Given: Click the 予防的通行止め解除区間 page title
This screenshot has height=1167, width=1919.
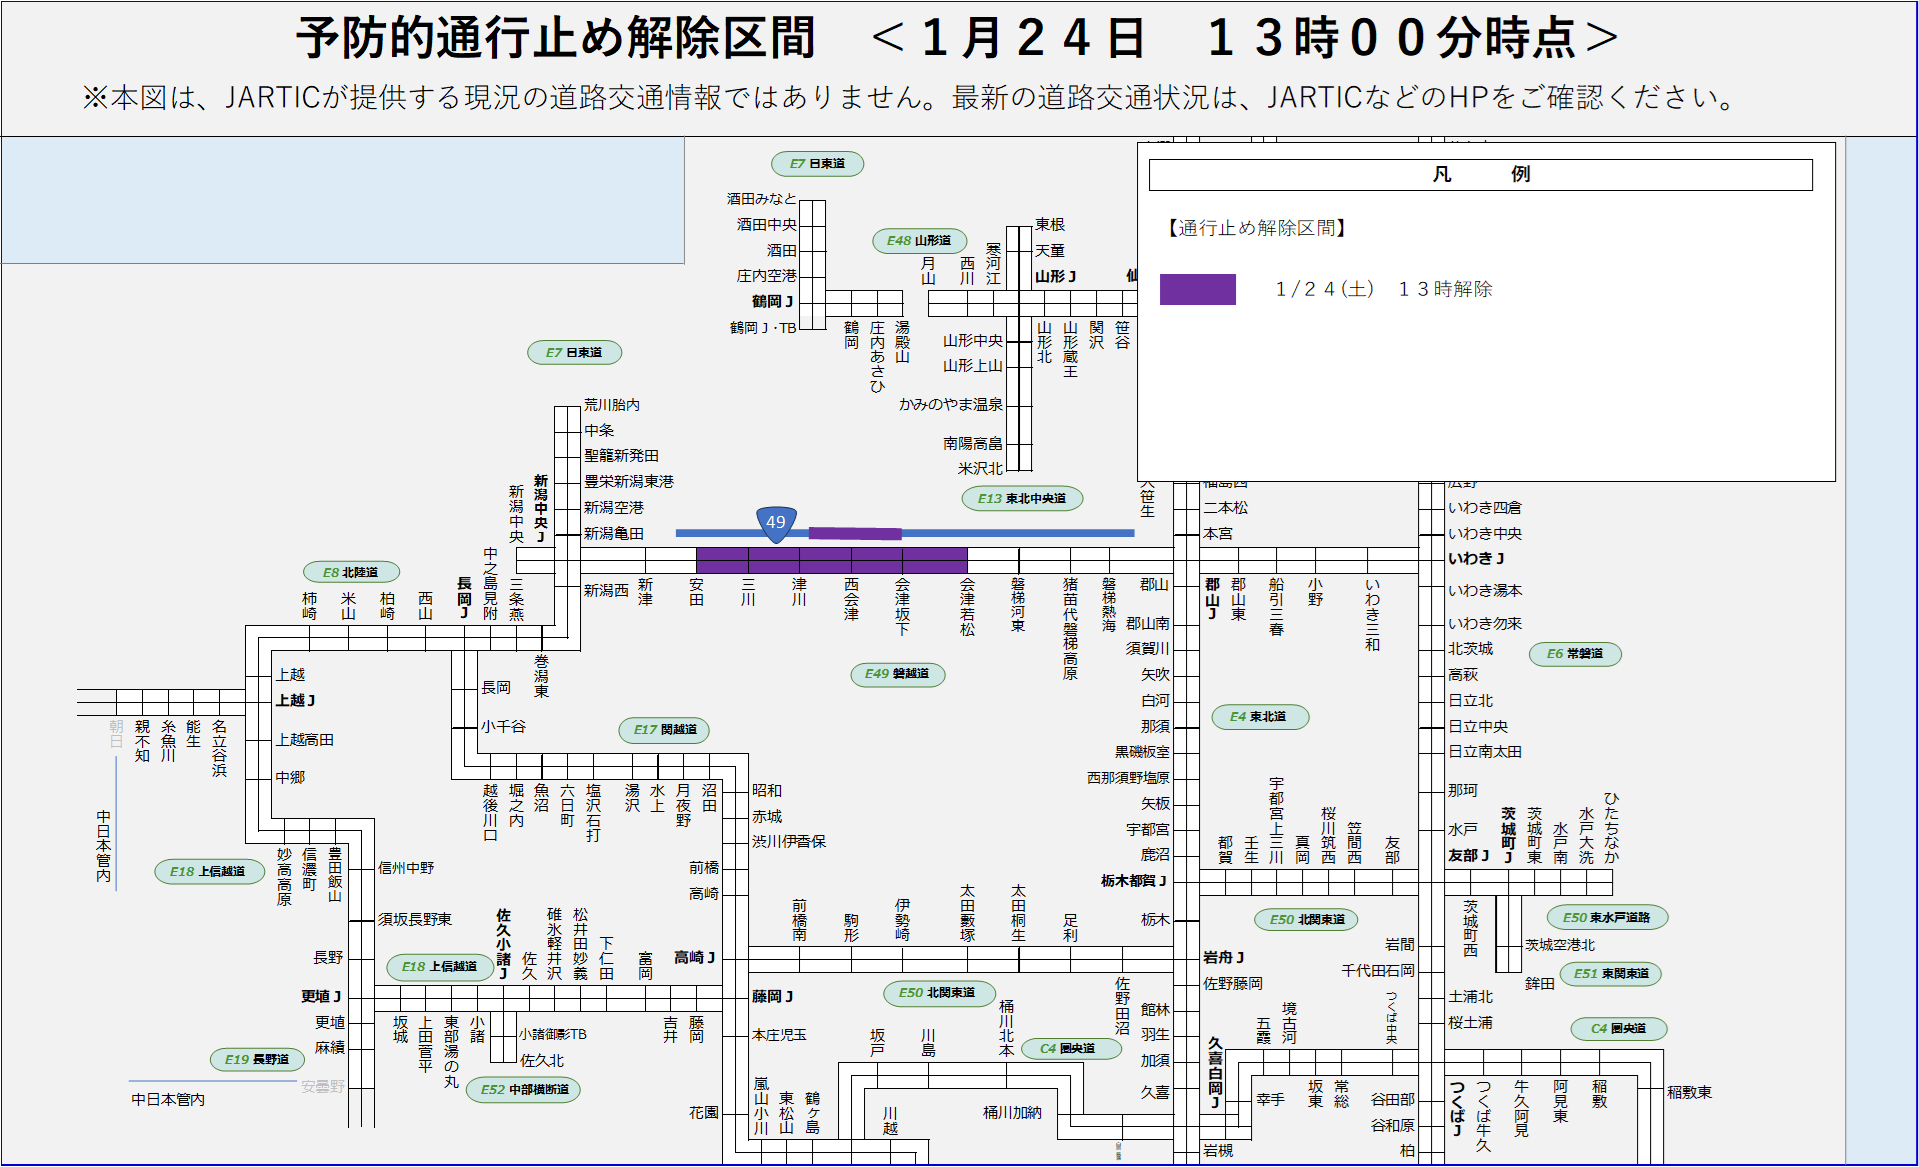Looking at the screenshot, I should click(x=556, y=38).
